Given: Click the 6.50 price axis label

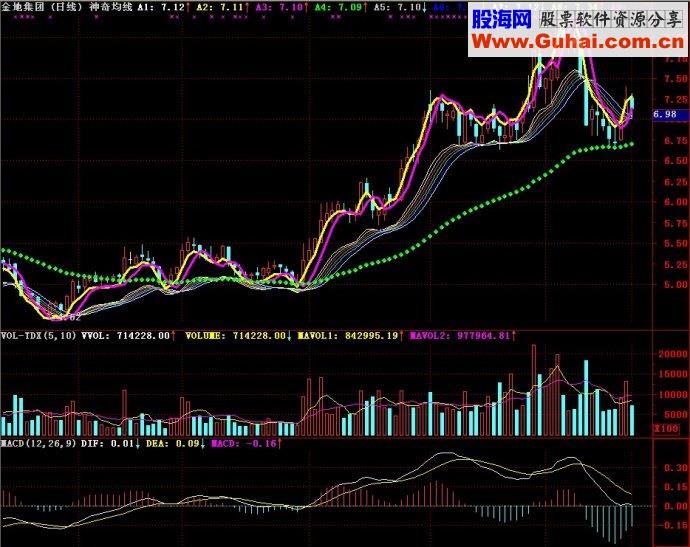Looking at the screenshot, I should 675,161.
